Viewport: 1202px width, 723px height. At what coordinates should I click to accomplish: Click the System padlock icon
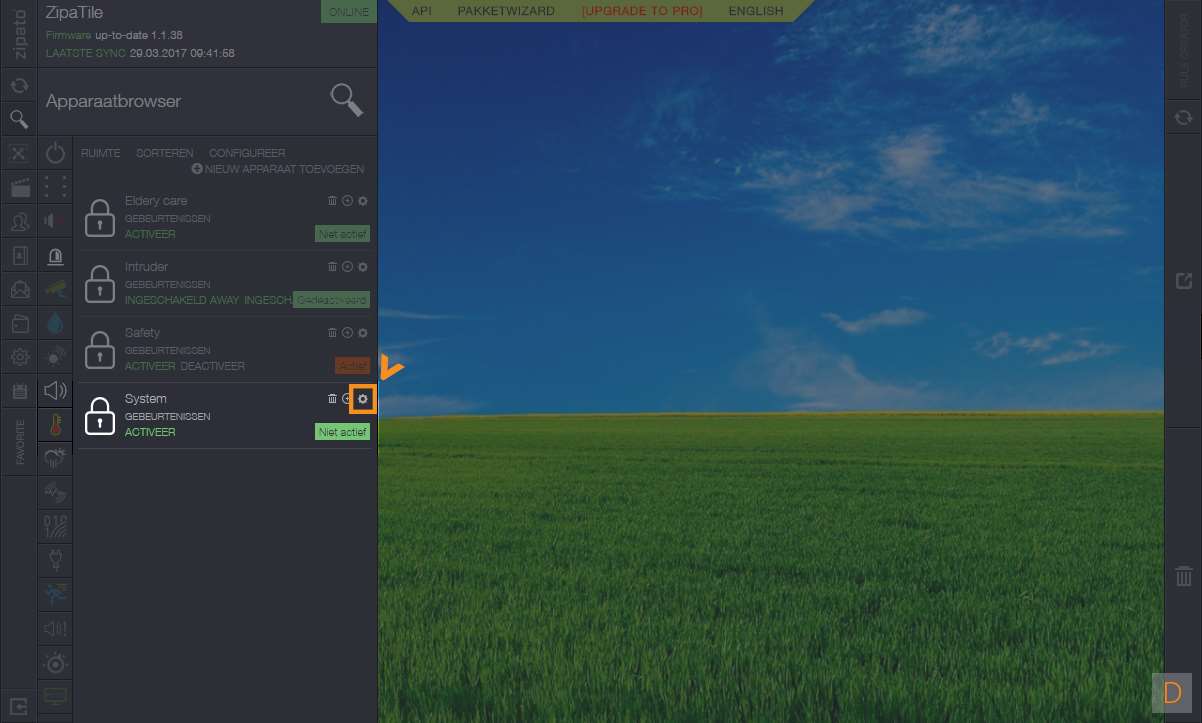coord(99,416)
